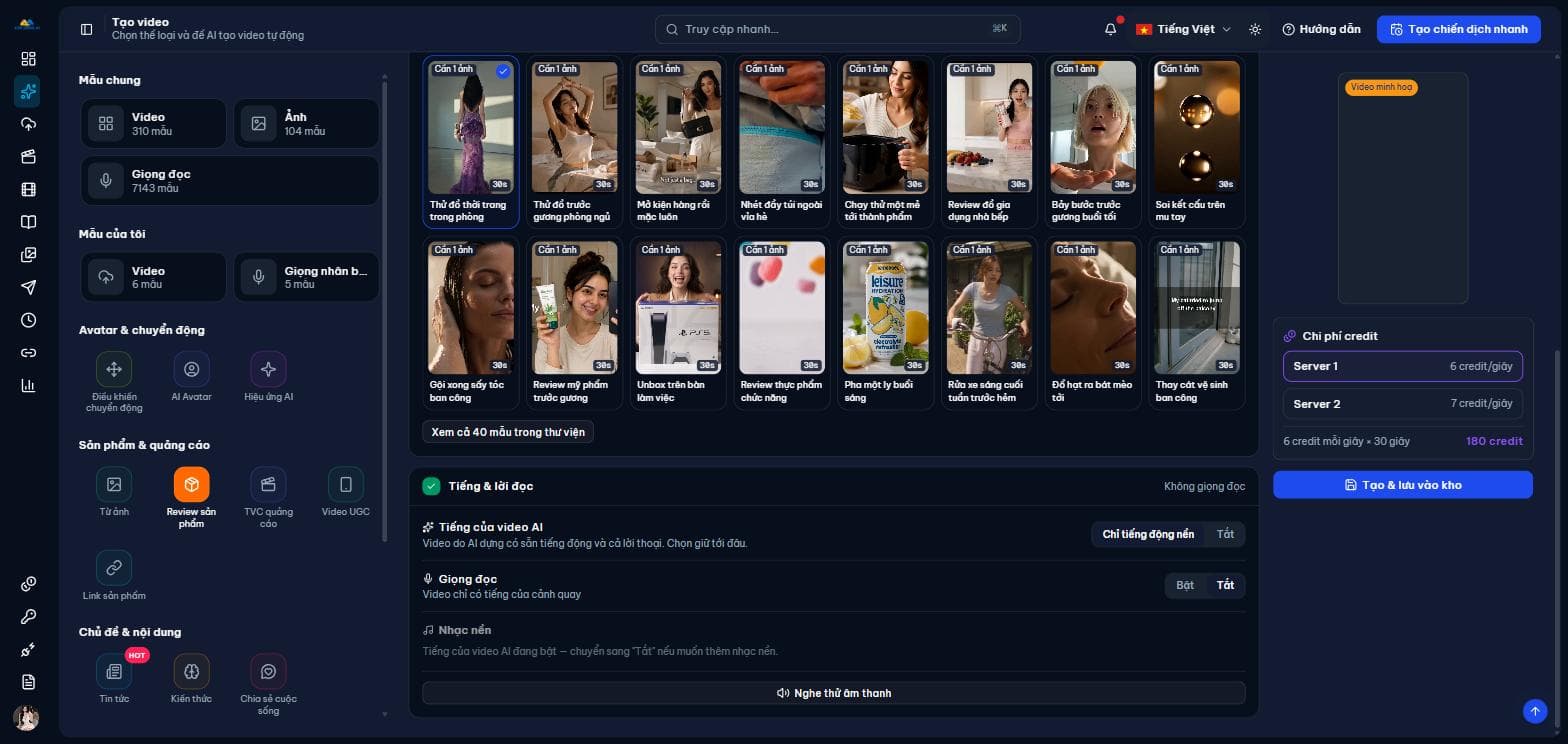Open Chia sẻ cuộc sống topic
This screenshot has width=1568, height=744.
coord(268,685)
